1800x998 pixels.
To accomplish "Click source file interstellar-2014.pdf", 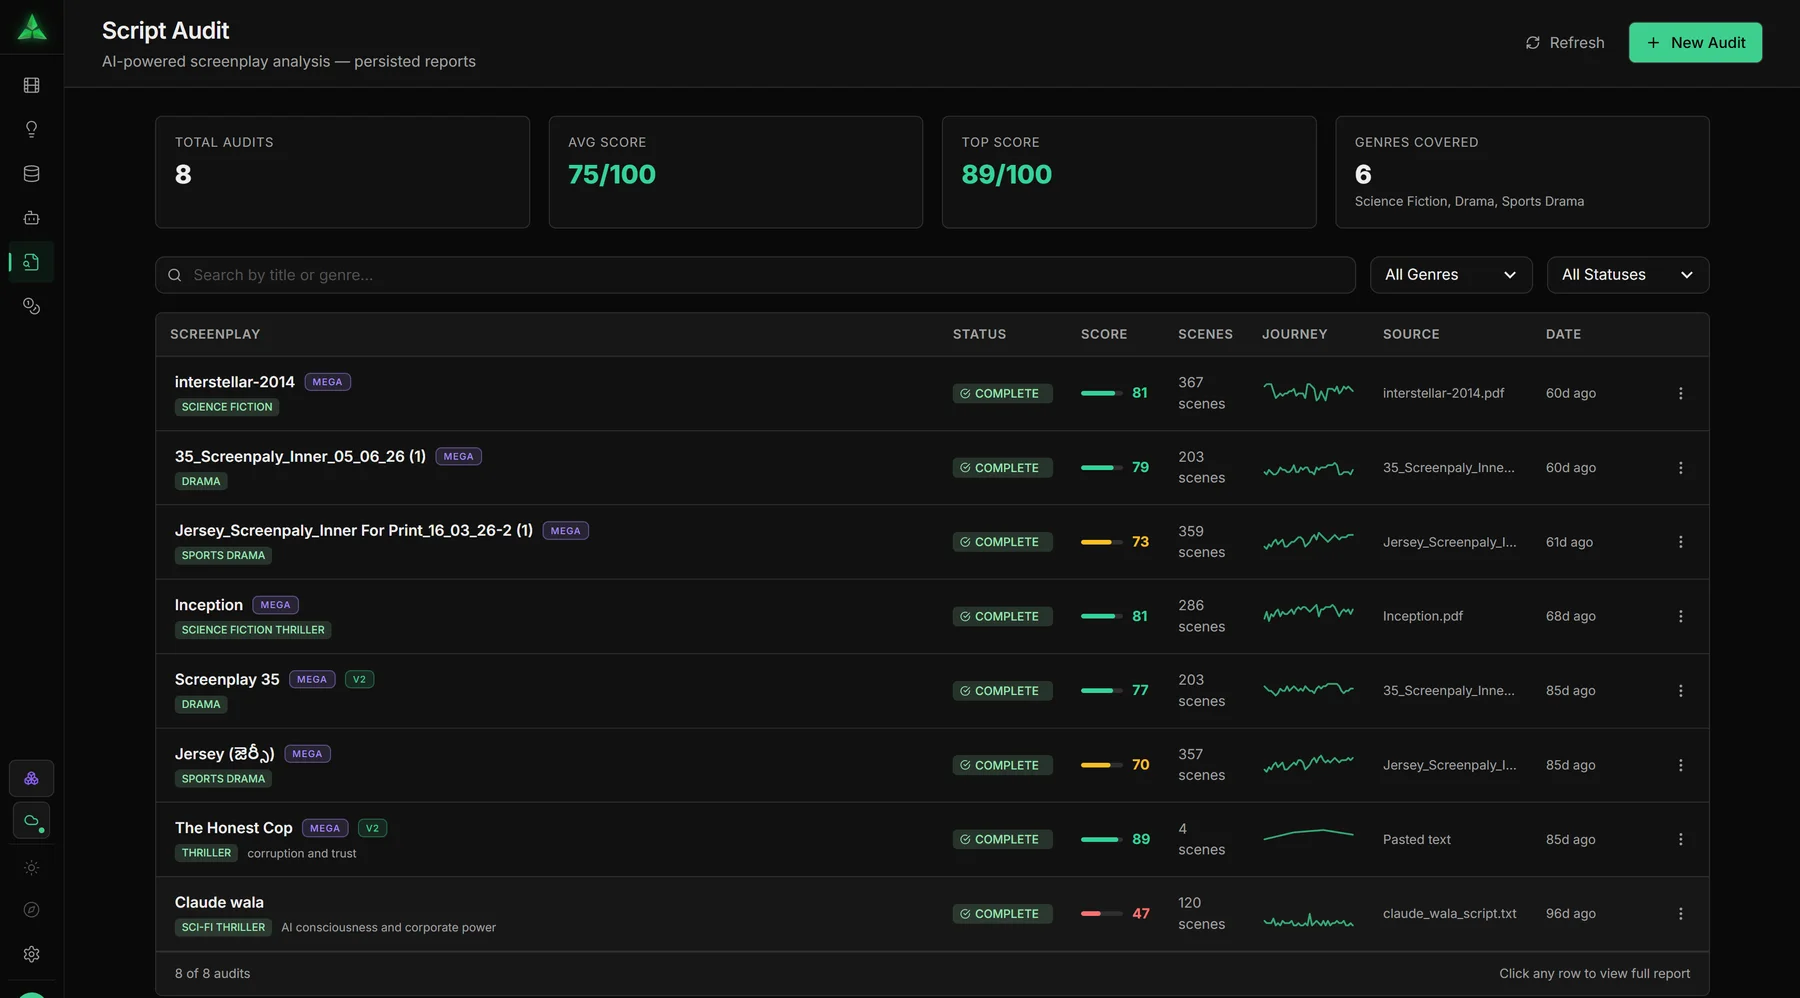I will tap(1443, 394).
